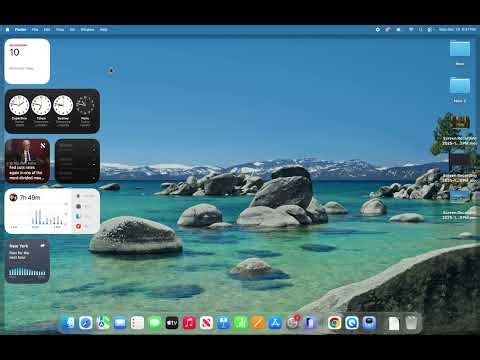The image size is (480, 360).
Task: Open Control Center from menu bar
Action: pos(430,29)
